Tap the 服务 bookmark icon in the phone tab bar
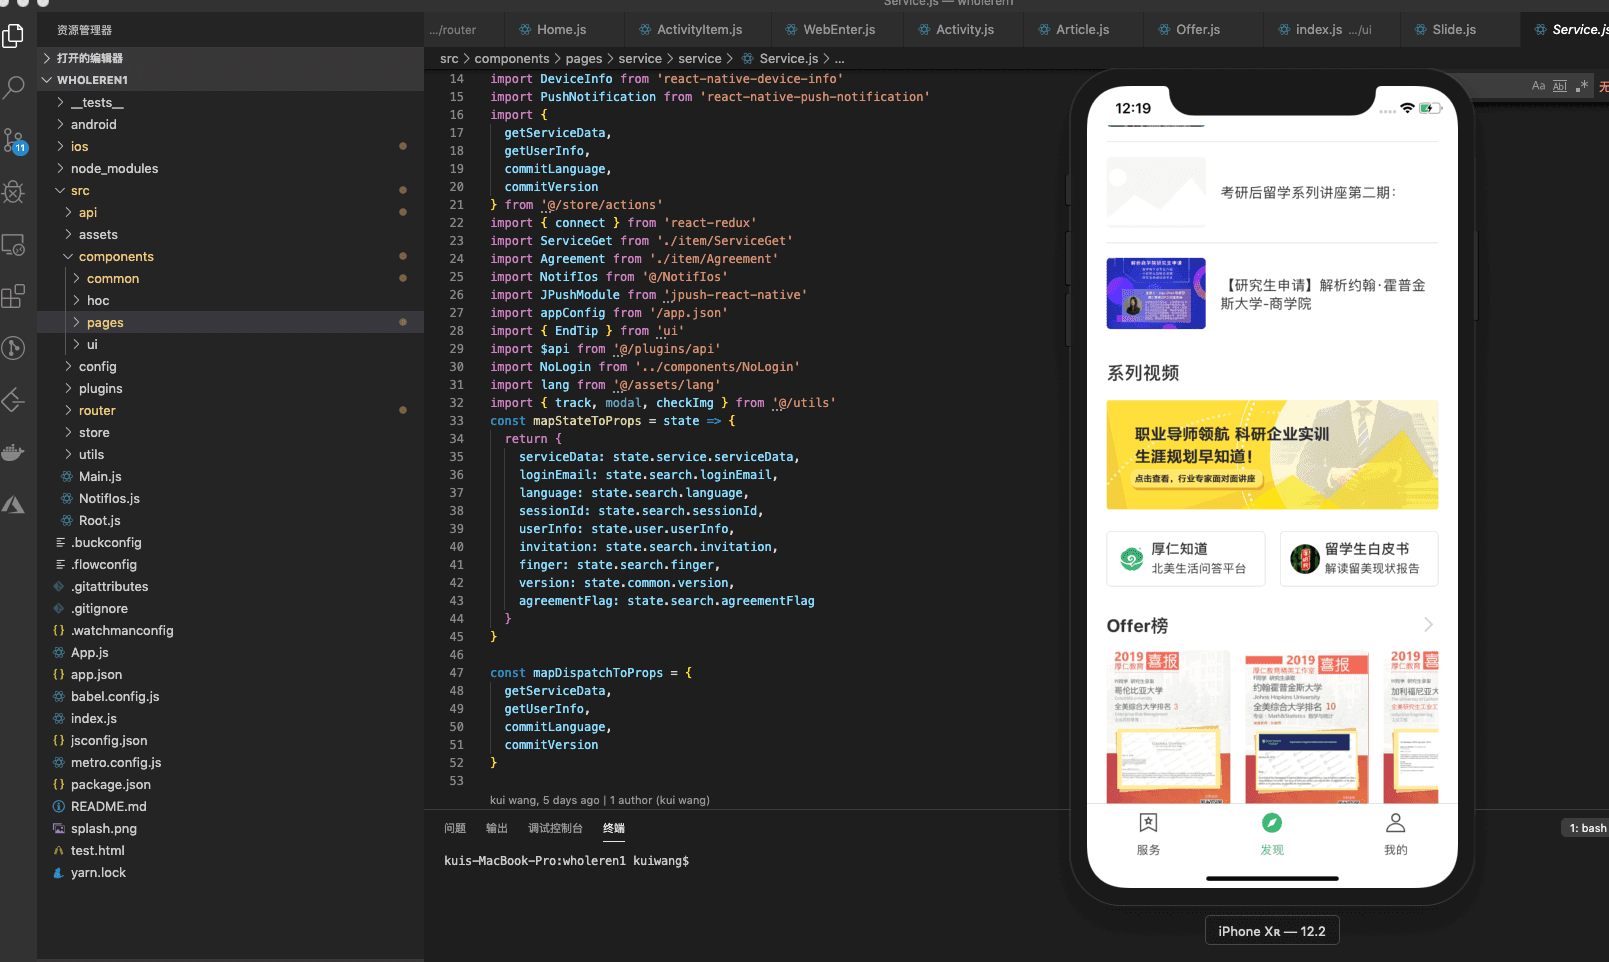Viewport: 1609px width, 962px height. tap(1148, 823)
